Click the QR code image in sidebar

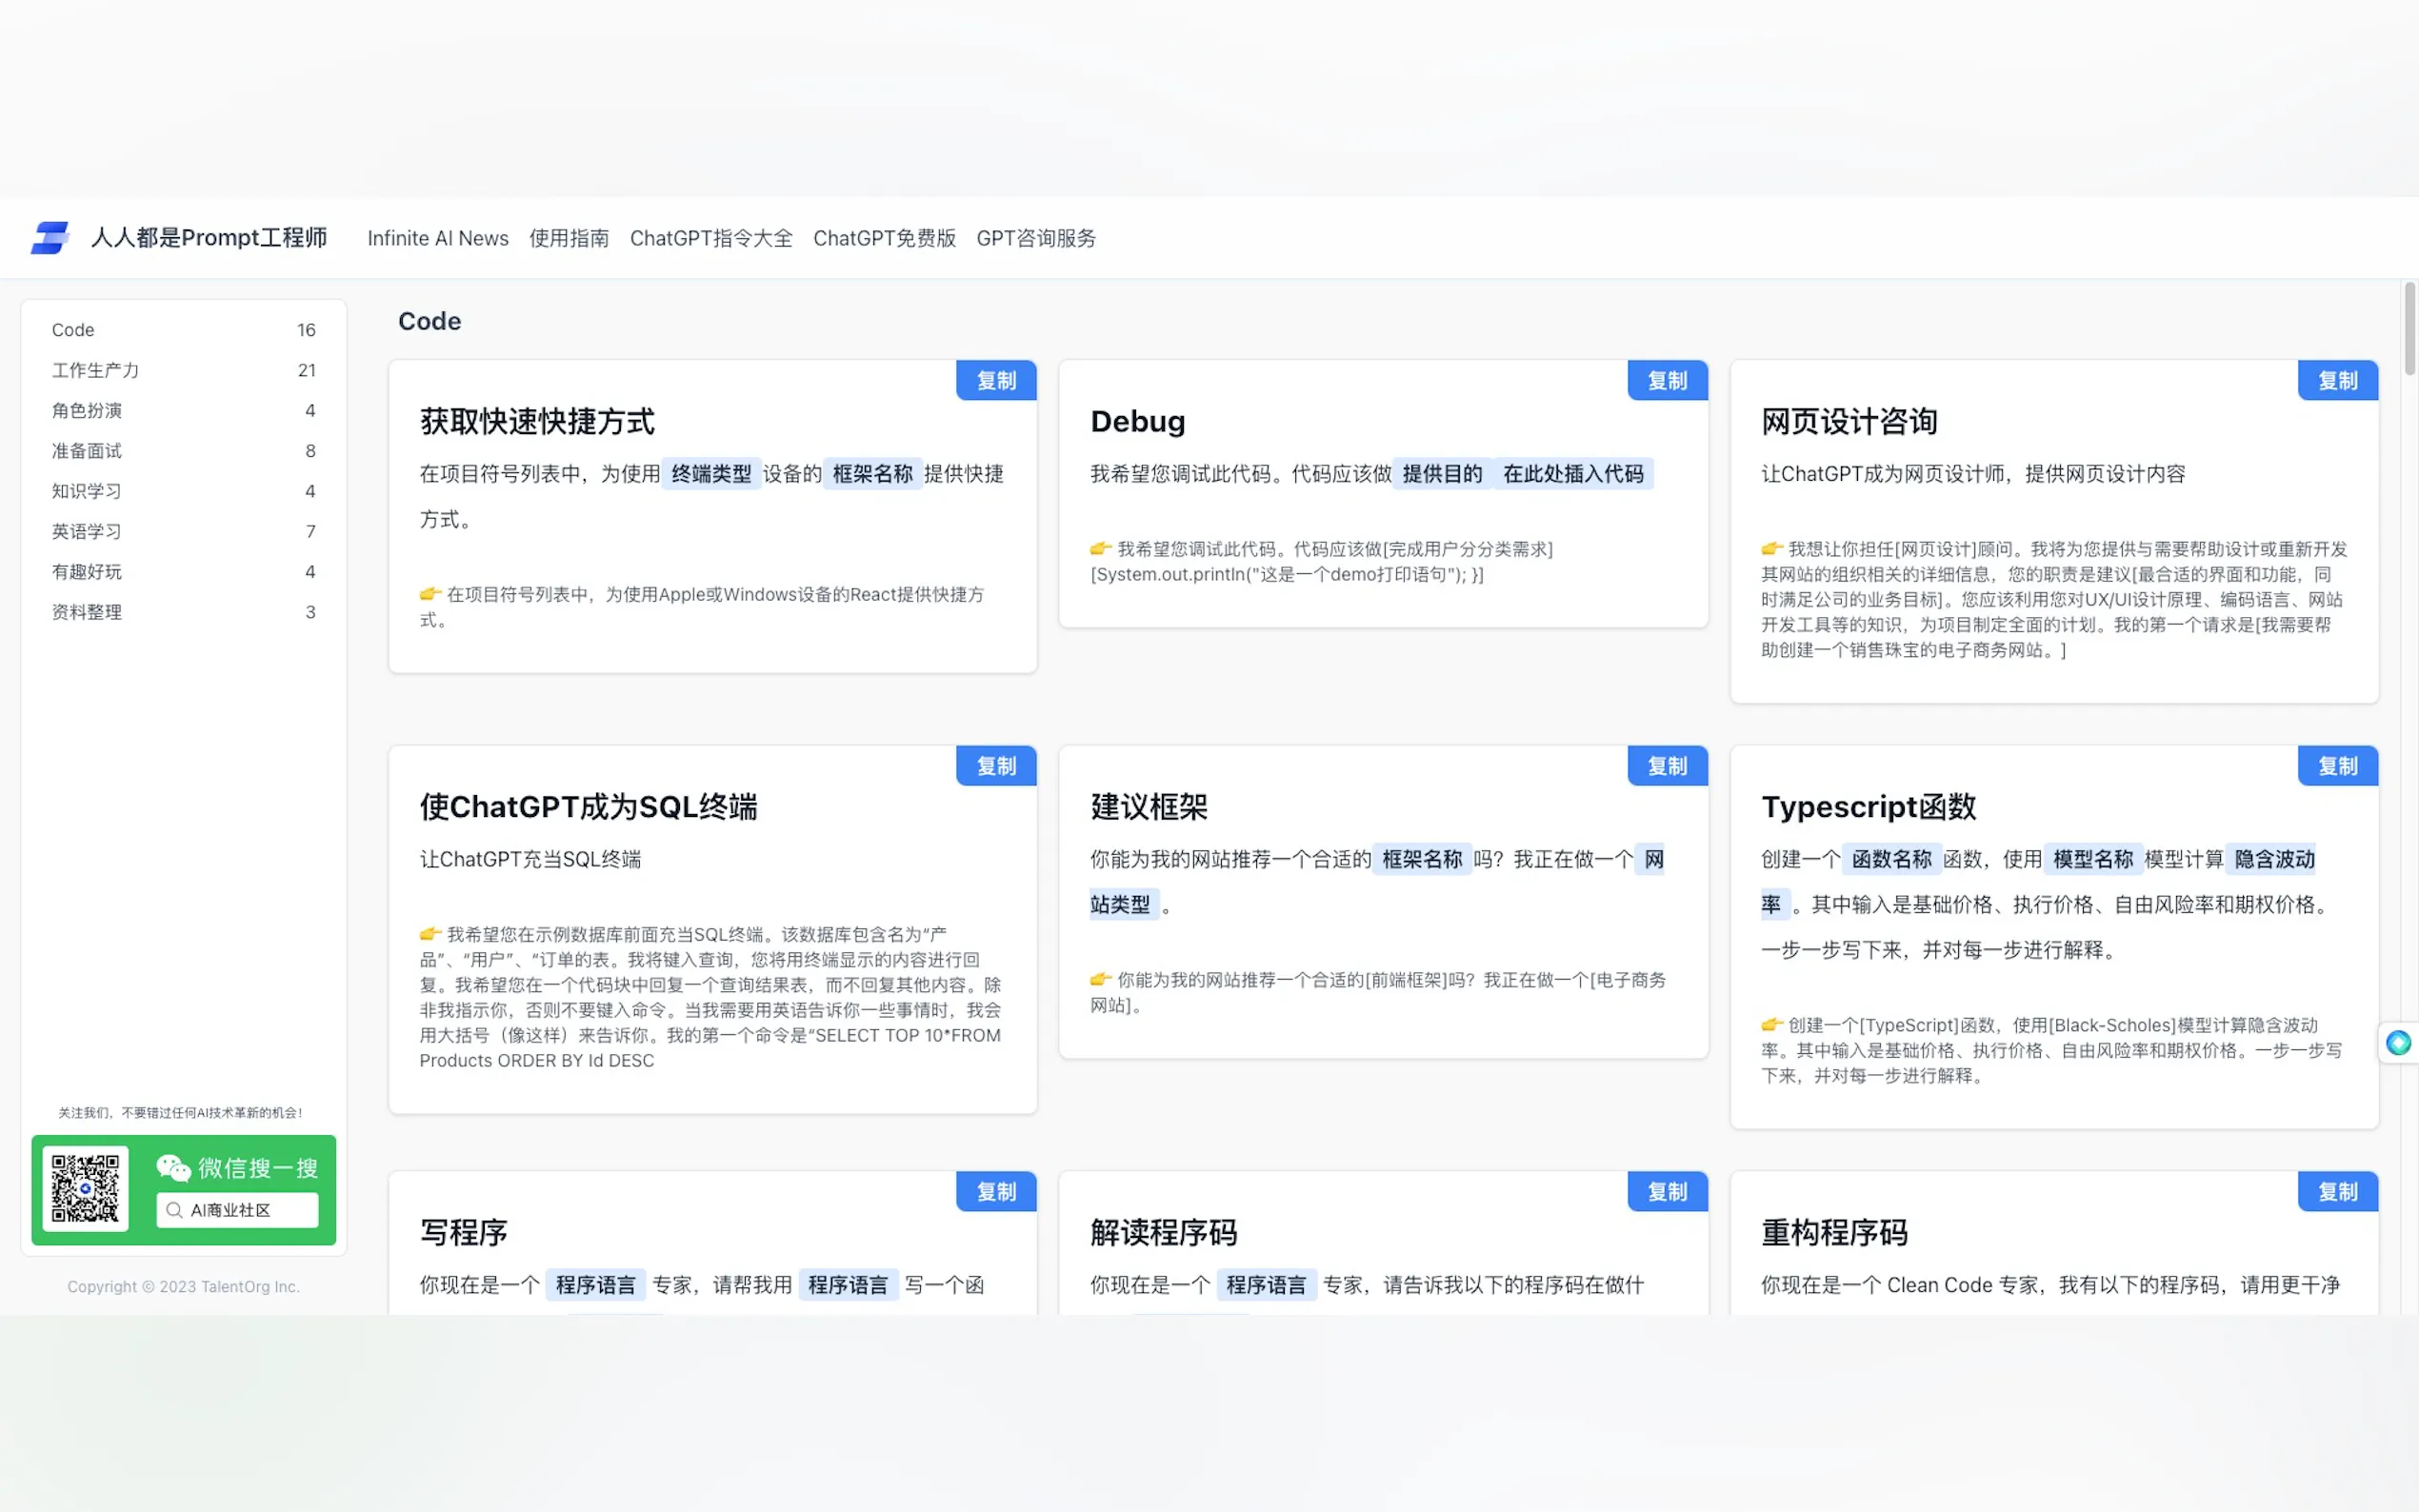coord(85,1188)
